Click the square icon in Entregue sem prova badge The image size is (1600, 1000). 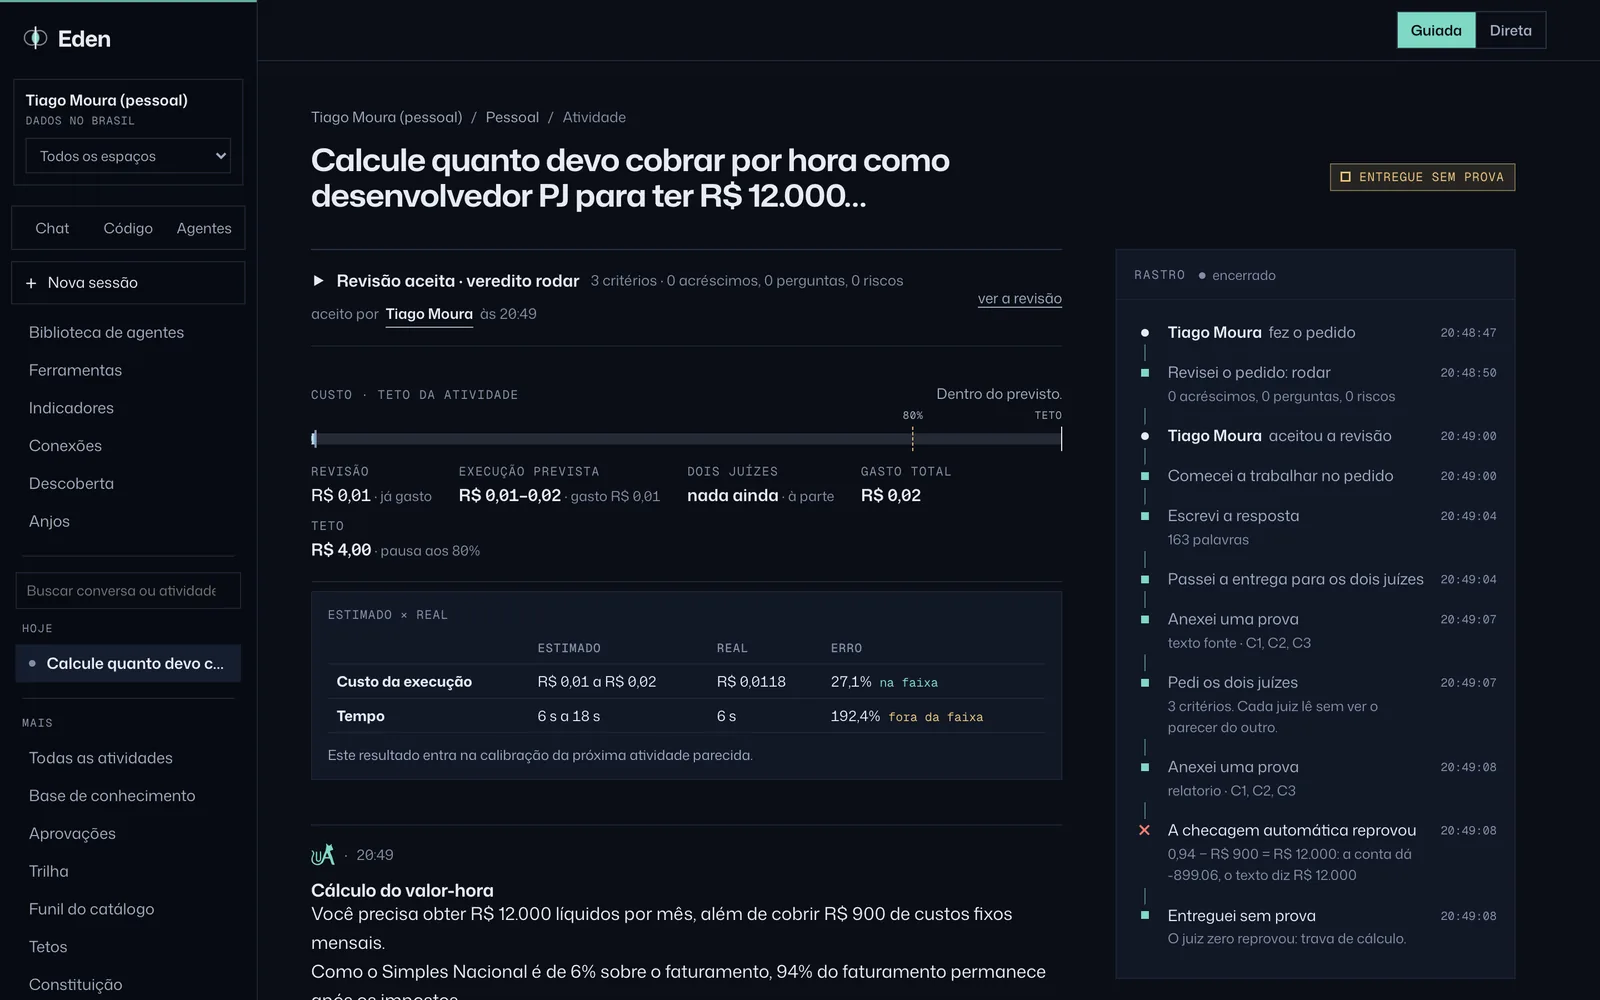1345,177
